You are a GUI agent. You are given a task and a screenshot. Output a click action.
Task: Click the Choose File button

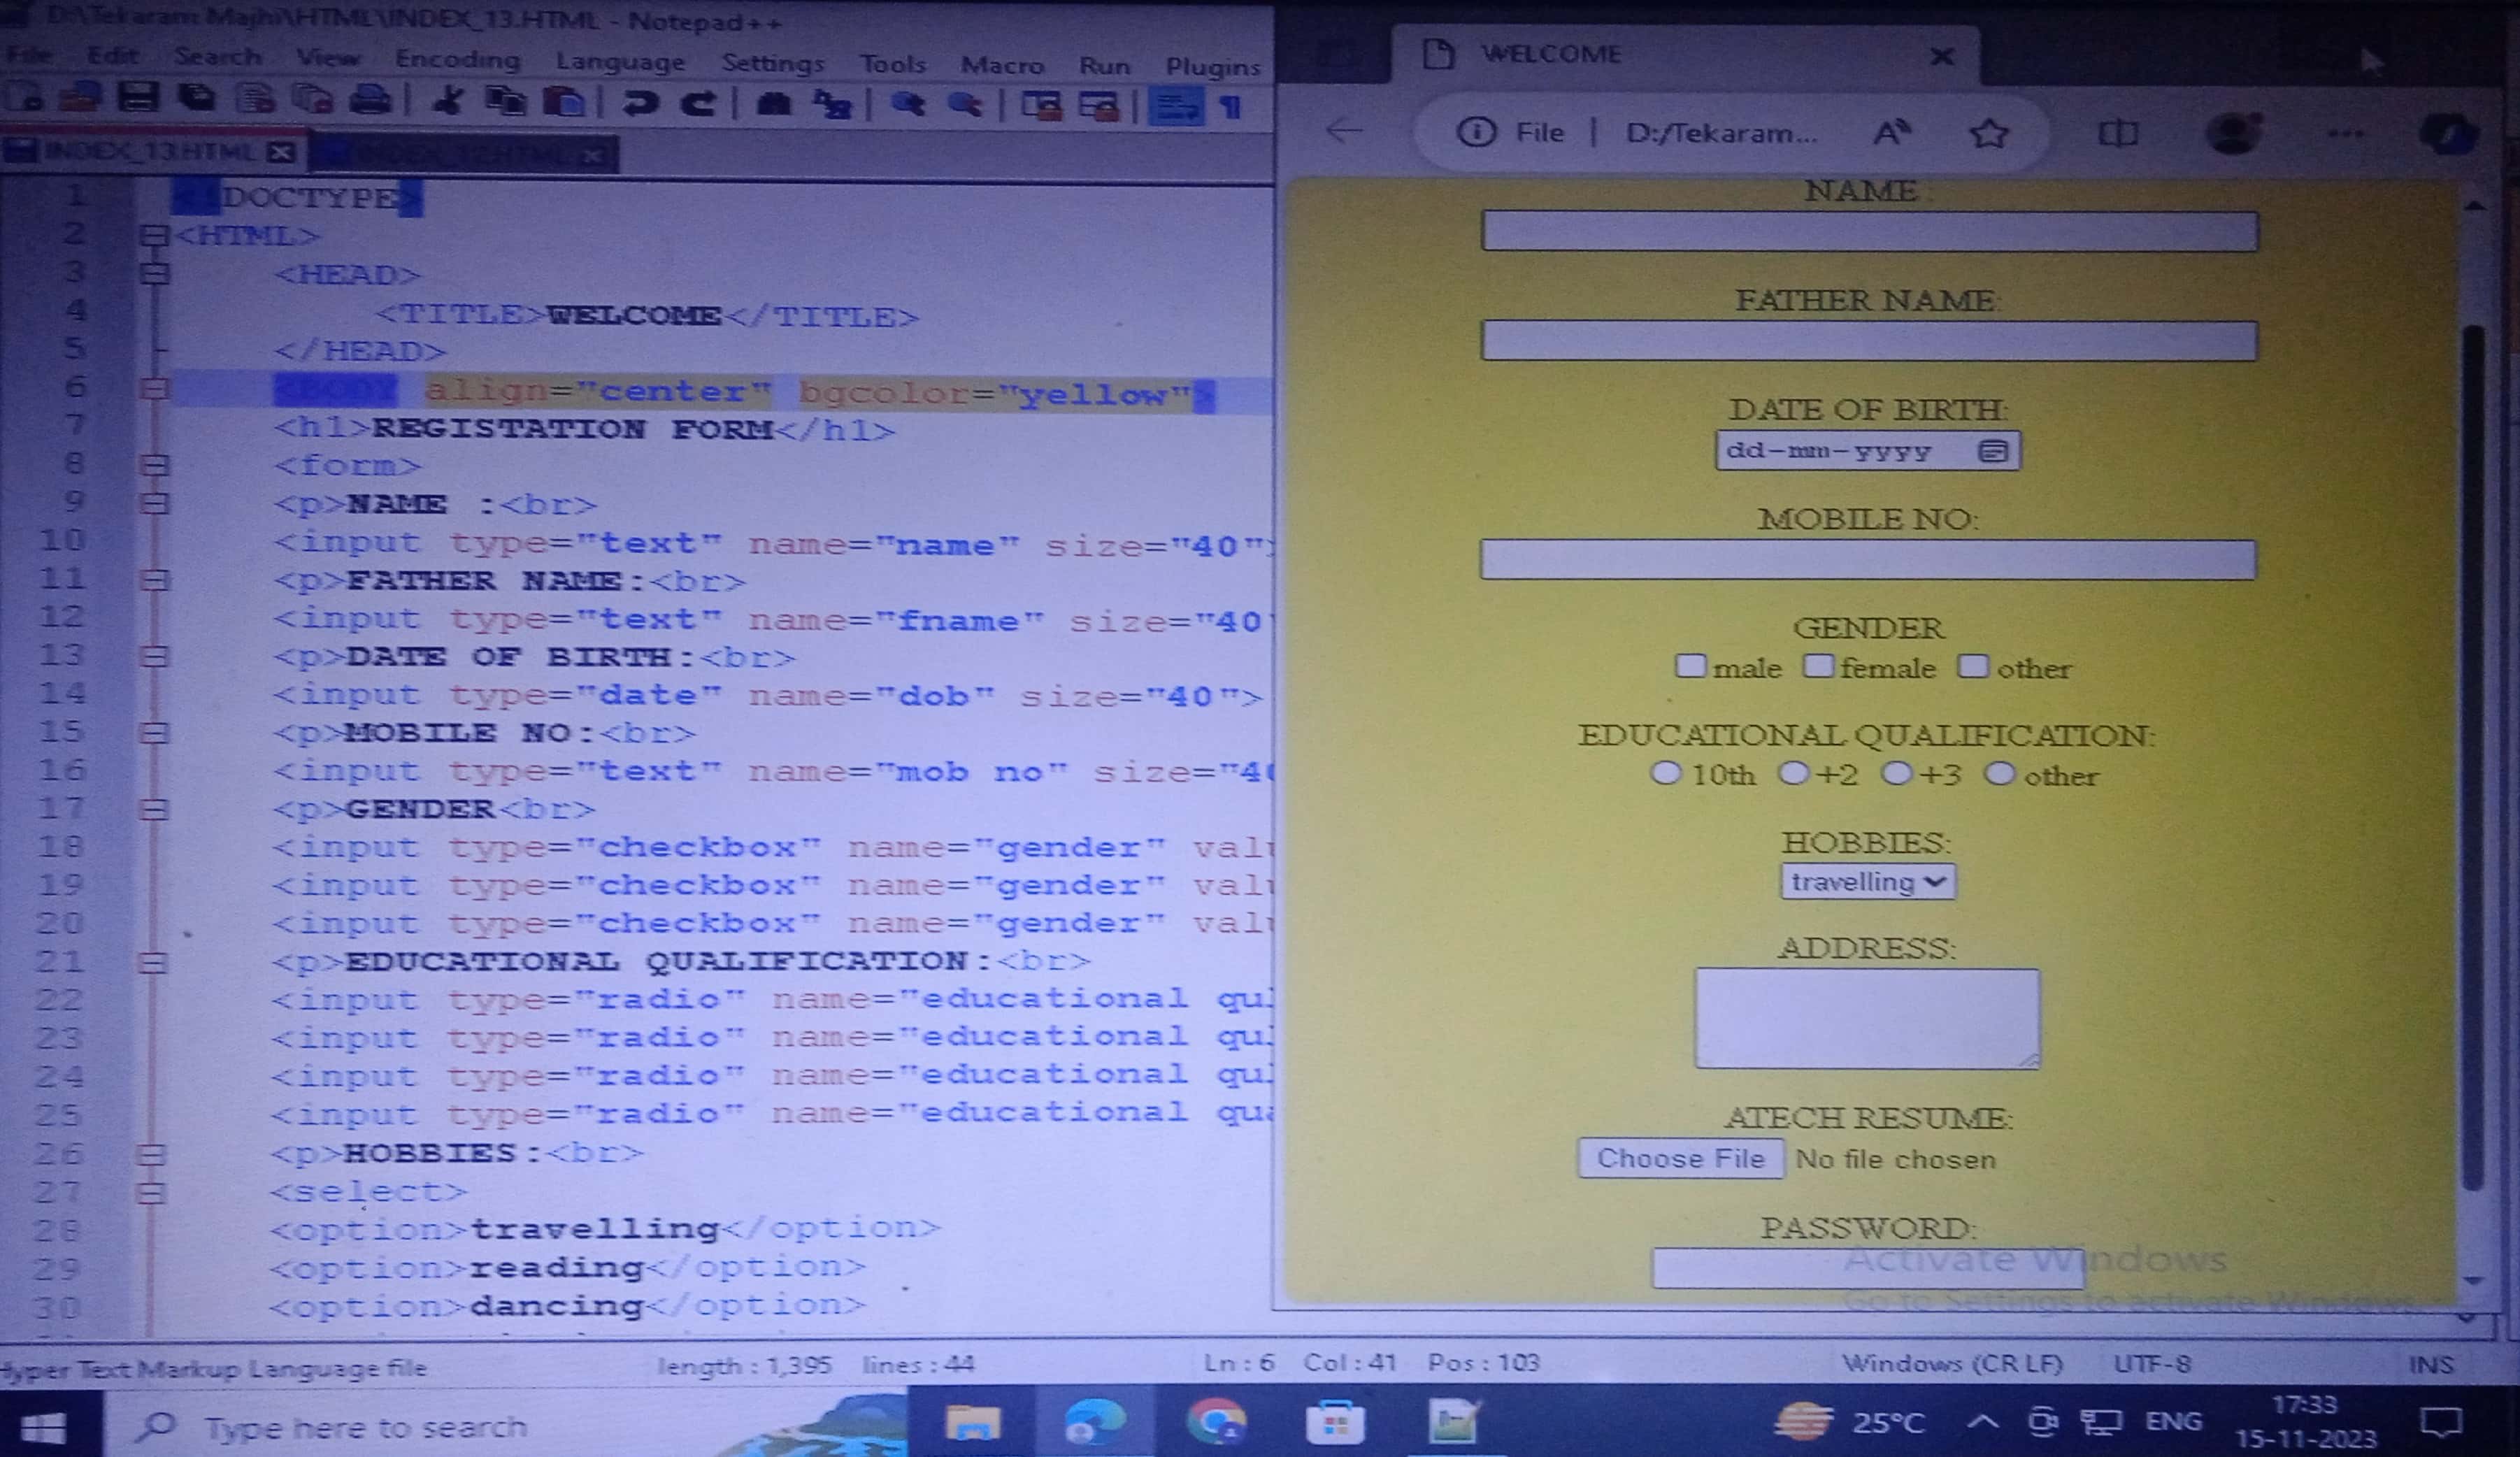[1680, 1158]
